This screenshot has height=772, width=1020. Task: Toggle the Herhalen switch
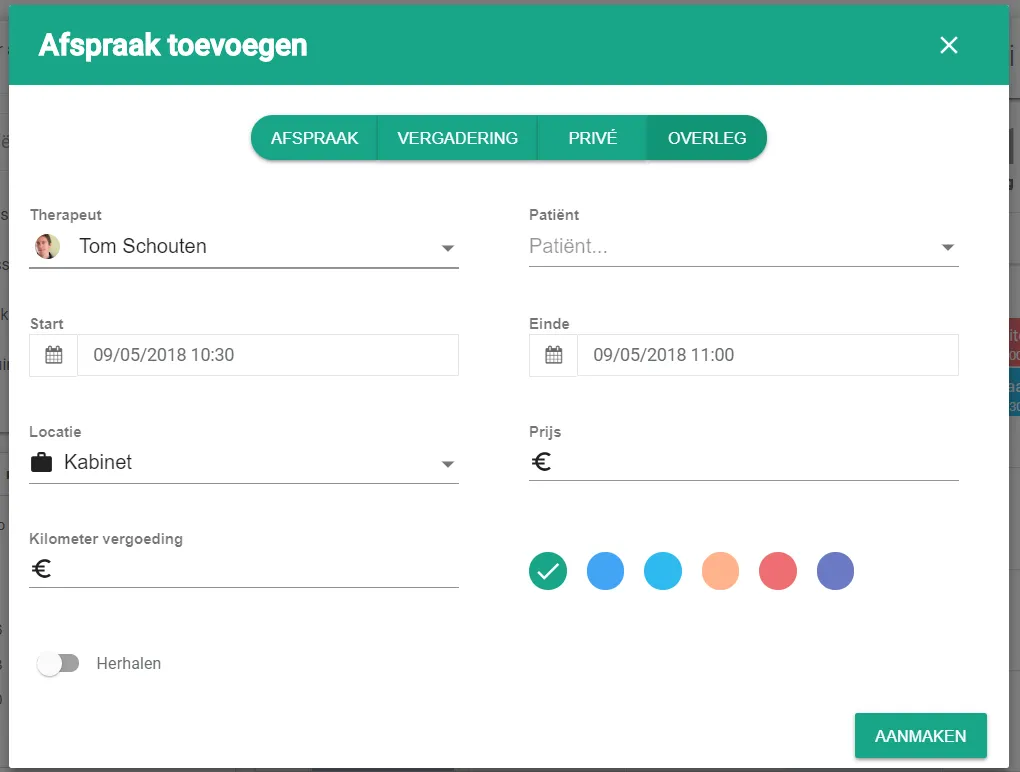[x=58, y=663]
